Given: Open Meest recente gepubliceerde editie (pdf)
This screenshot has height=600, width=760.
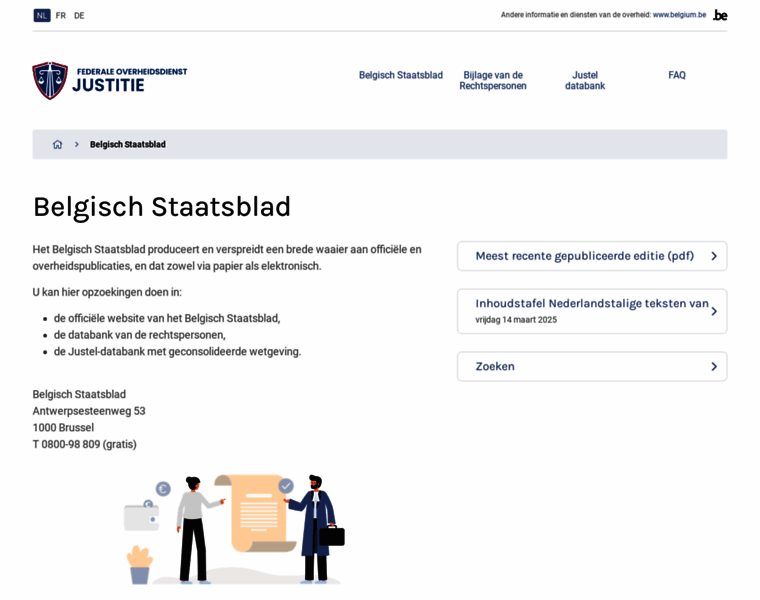Looking at the screenshot, I should point(592,256).
